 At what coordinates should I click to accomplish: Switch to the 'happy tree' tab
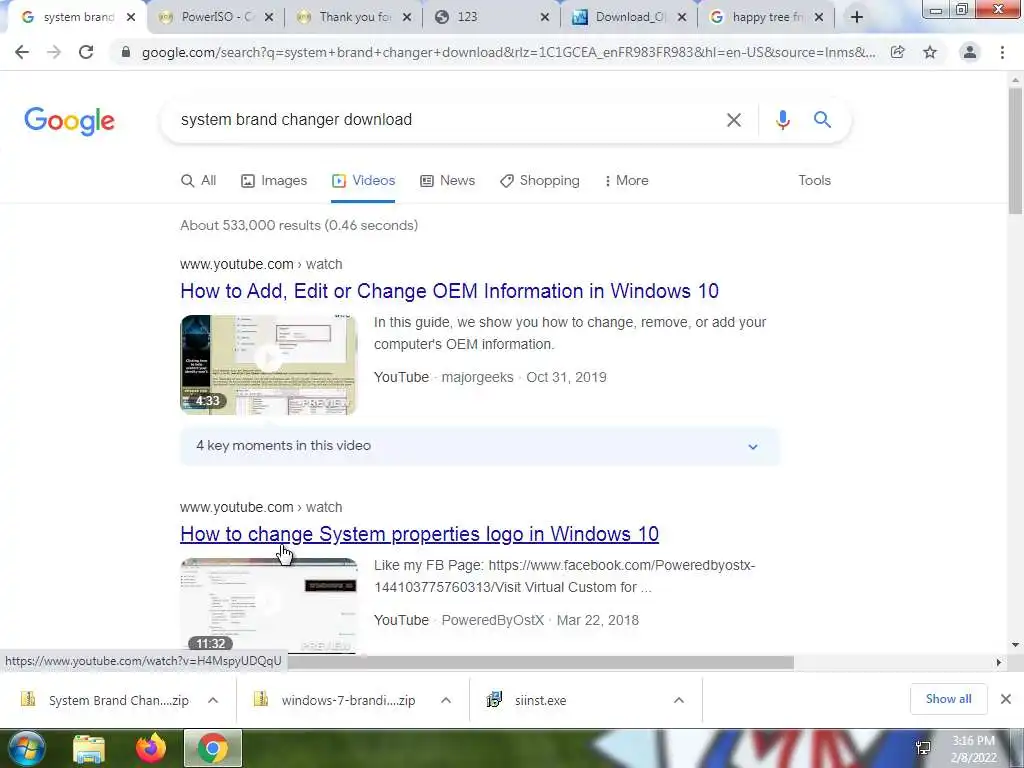[x=765, y=17]
